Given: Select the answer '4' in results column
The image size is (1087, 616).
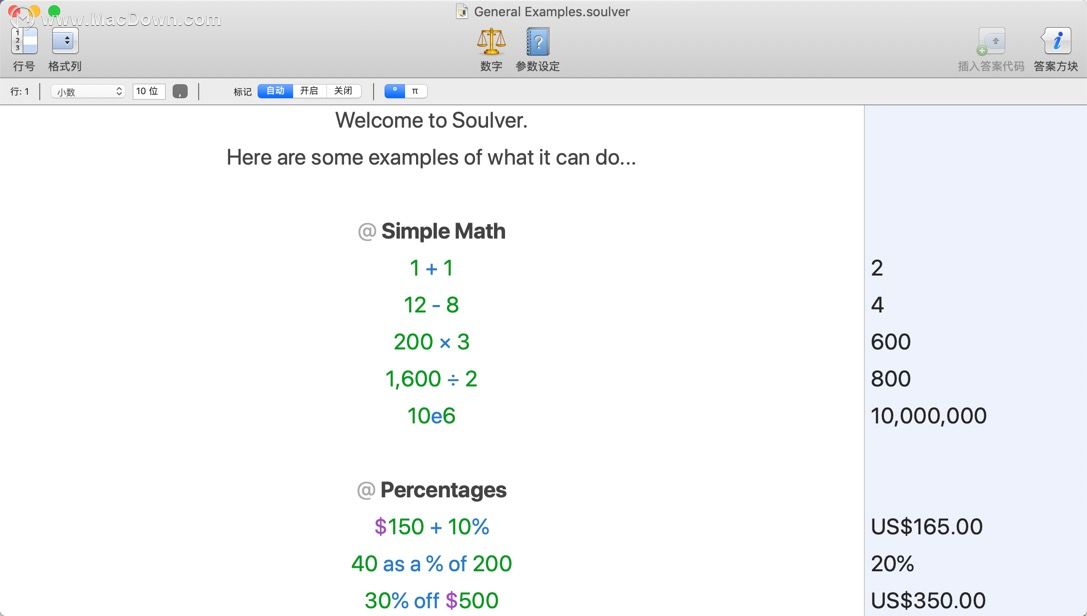Looking at the screenshot, I should (877, 305).
